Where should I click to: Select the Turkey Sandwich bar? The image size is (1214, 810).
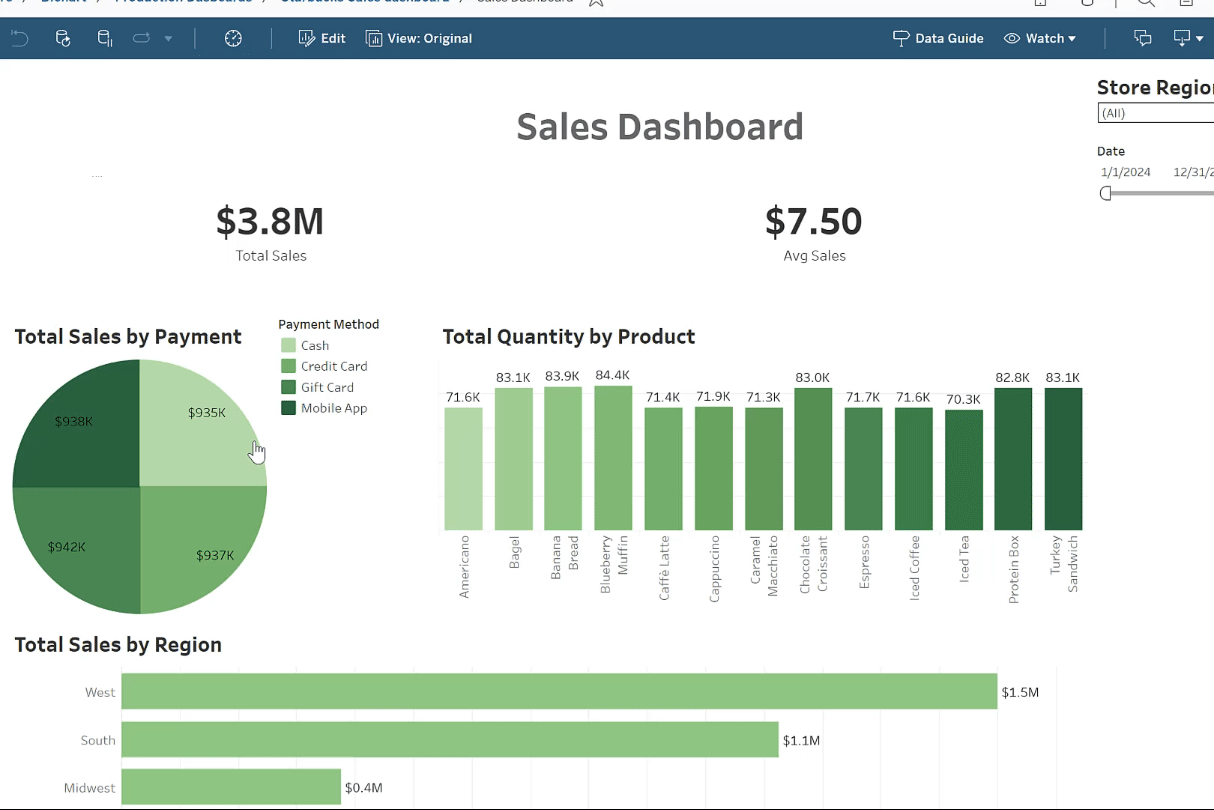[x=1063, y=459]
